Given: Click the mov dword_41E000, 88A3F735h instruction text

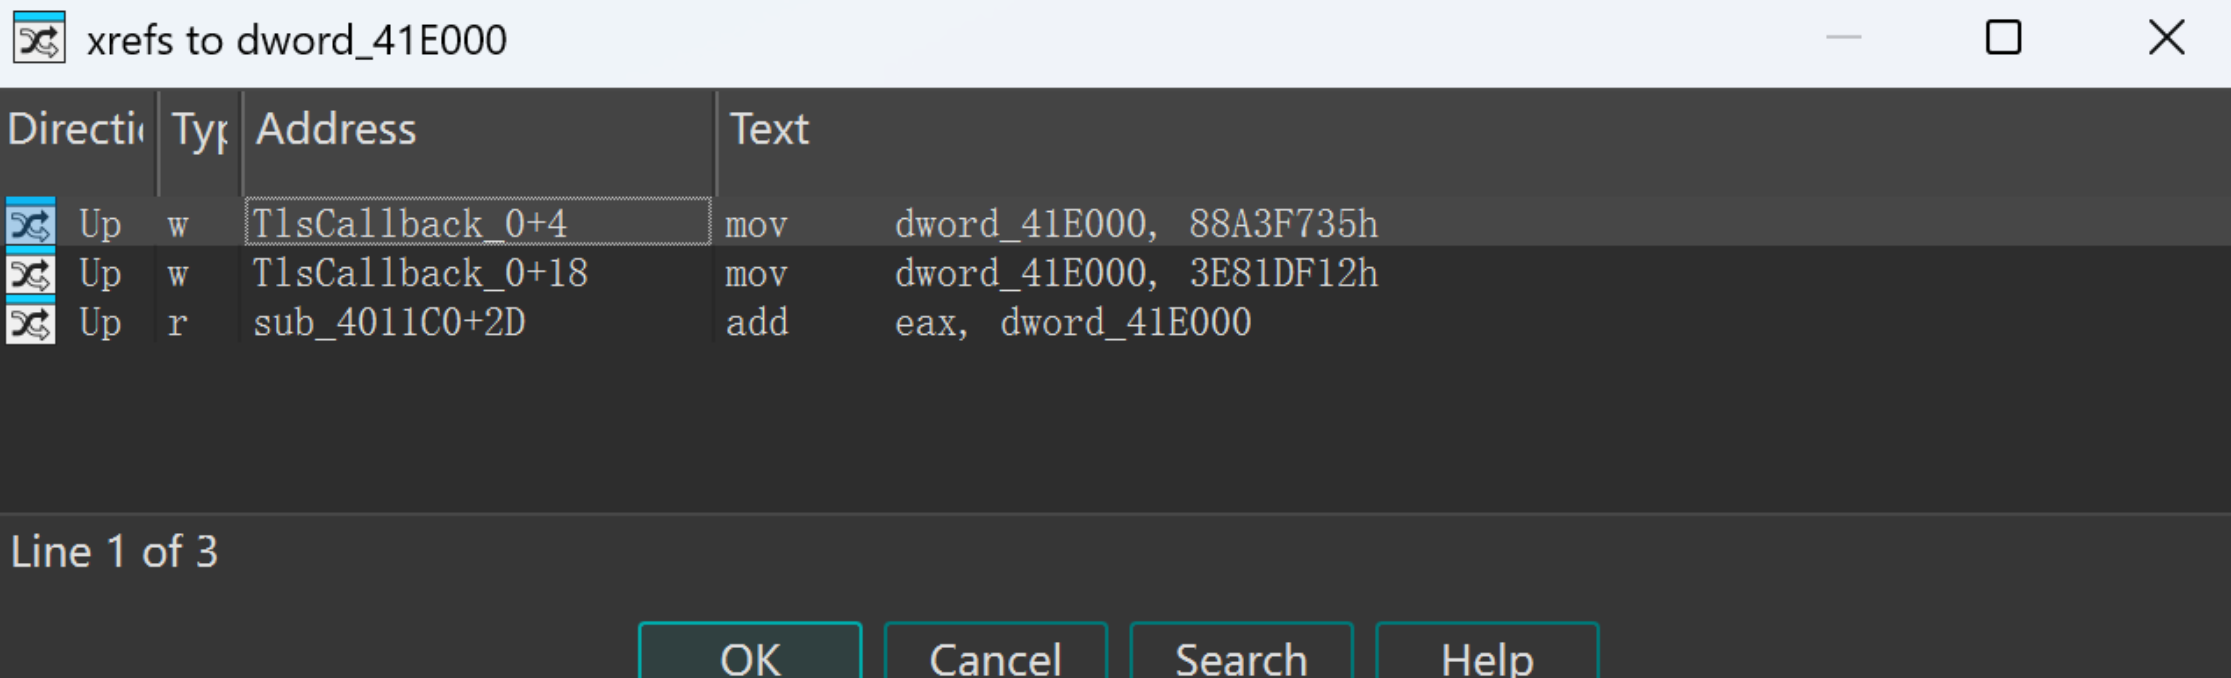Looking at the screenshot, I should point(1050,223).
